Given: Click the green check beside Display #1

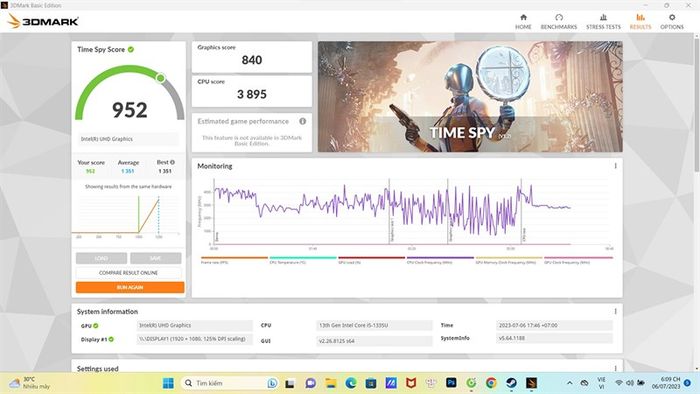Looking at the screenshot, I should (x=111, y=339).
